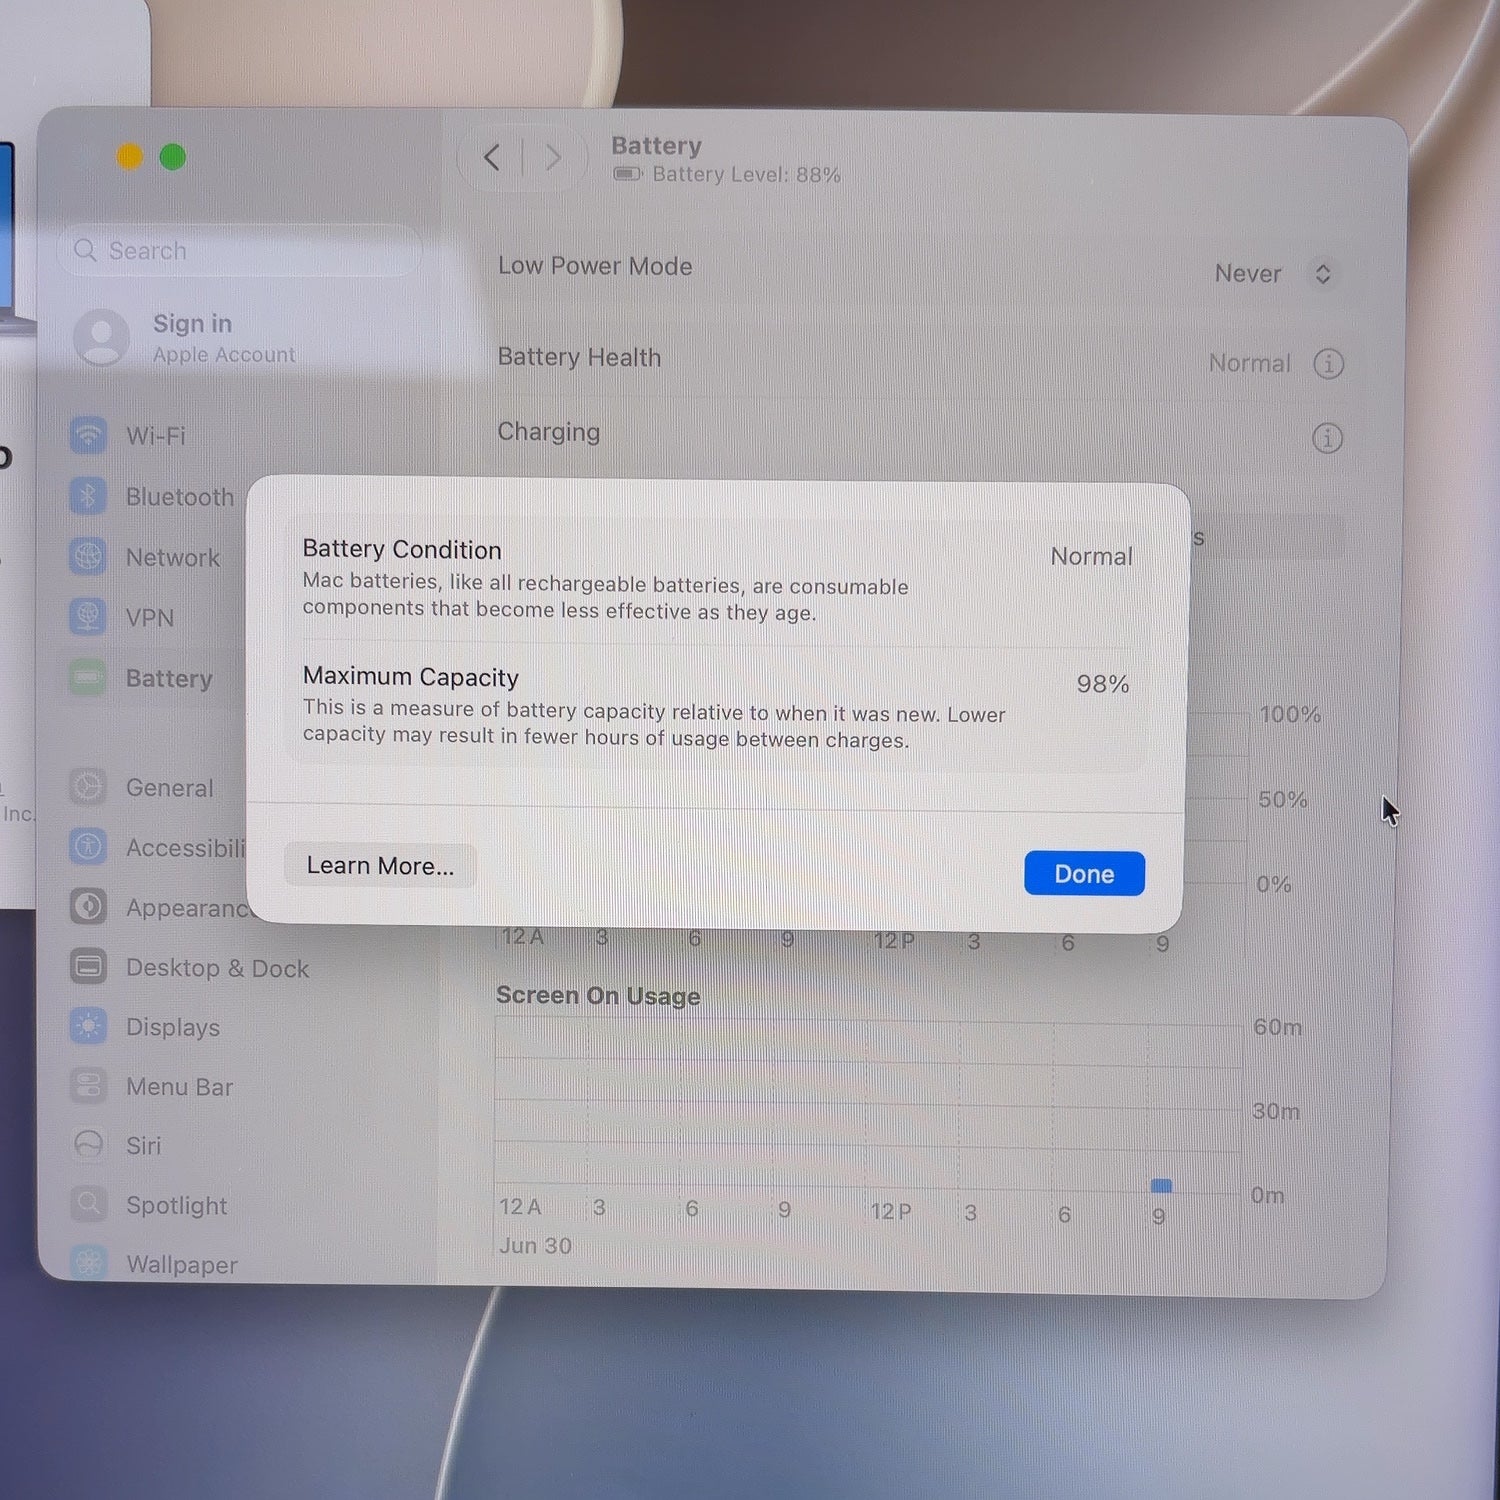Click the Displays sun icon
This screenshot has width=1500, height=1500.
[89, 1026]
